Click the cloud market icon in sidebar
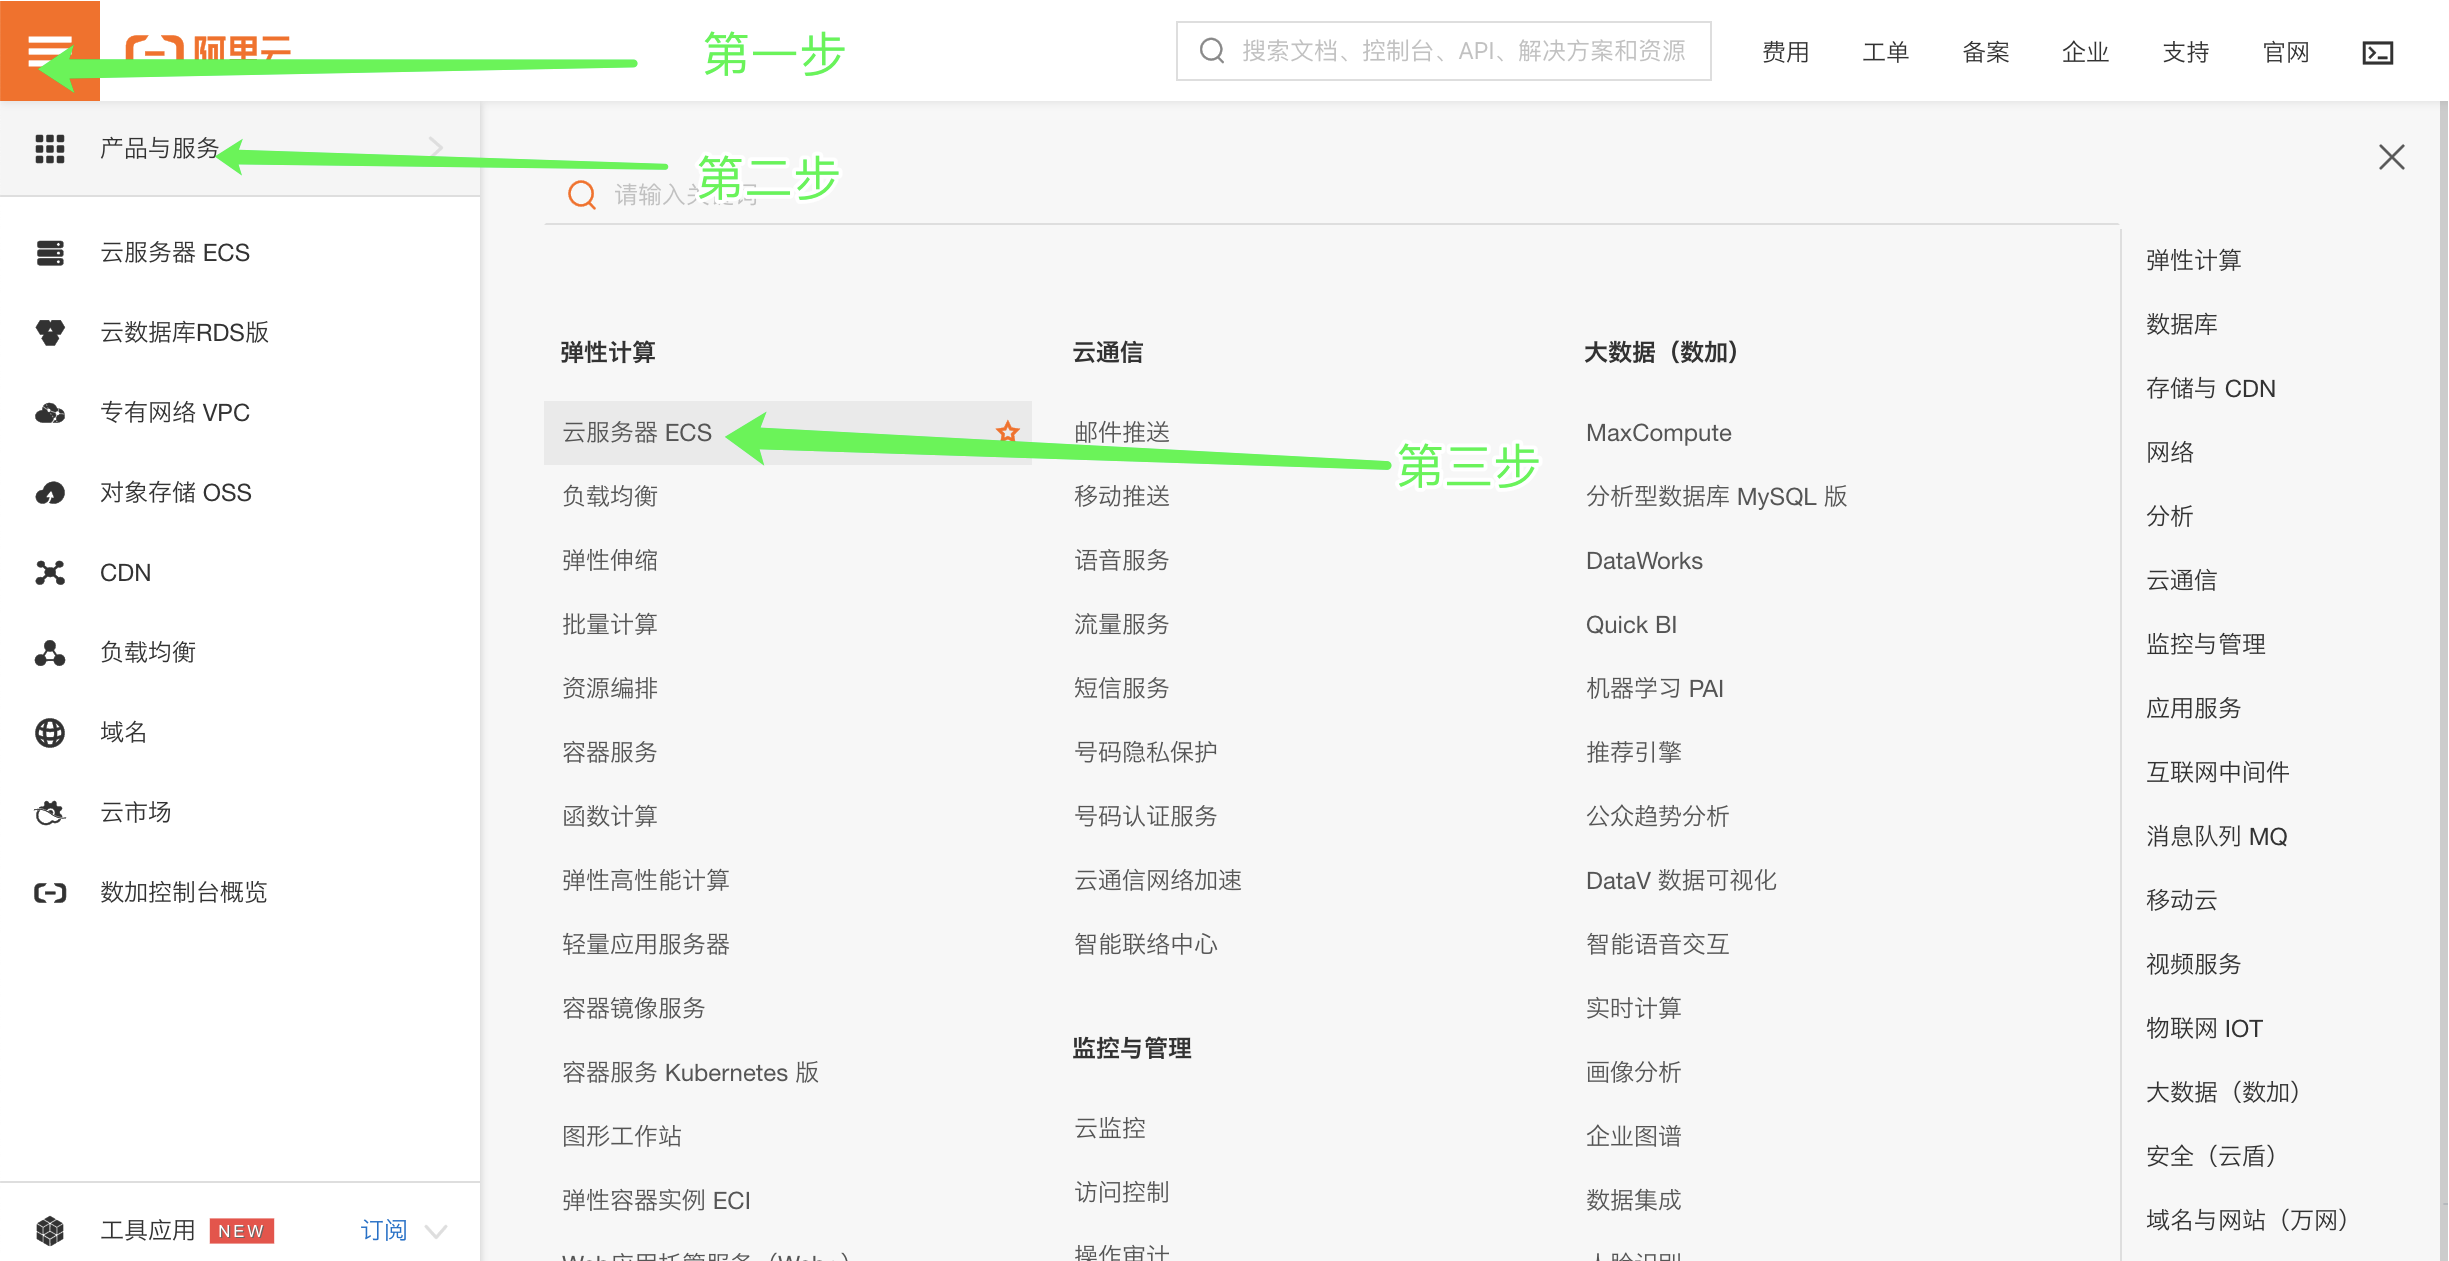The height and width of the screenshot is (1261, 2449). 50,813
